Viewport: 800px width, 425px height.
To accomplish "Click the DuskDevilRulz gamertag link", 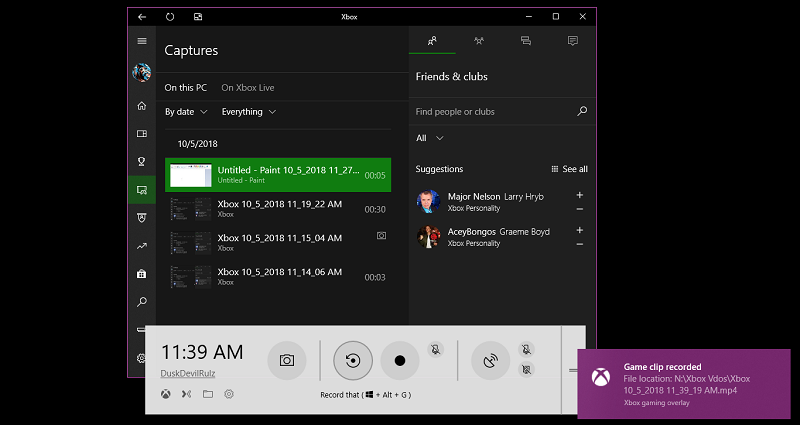I will (188, 373).
